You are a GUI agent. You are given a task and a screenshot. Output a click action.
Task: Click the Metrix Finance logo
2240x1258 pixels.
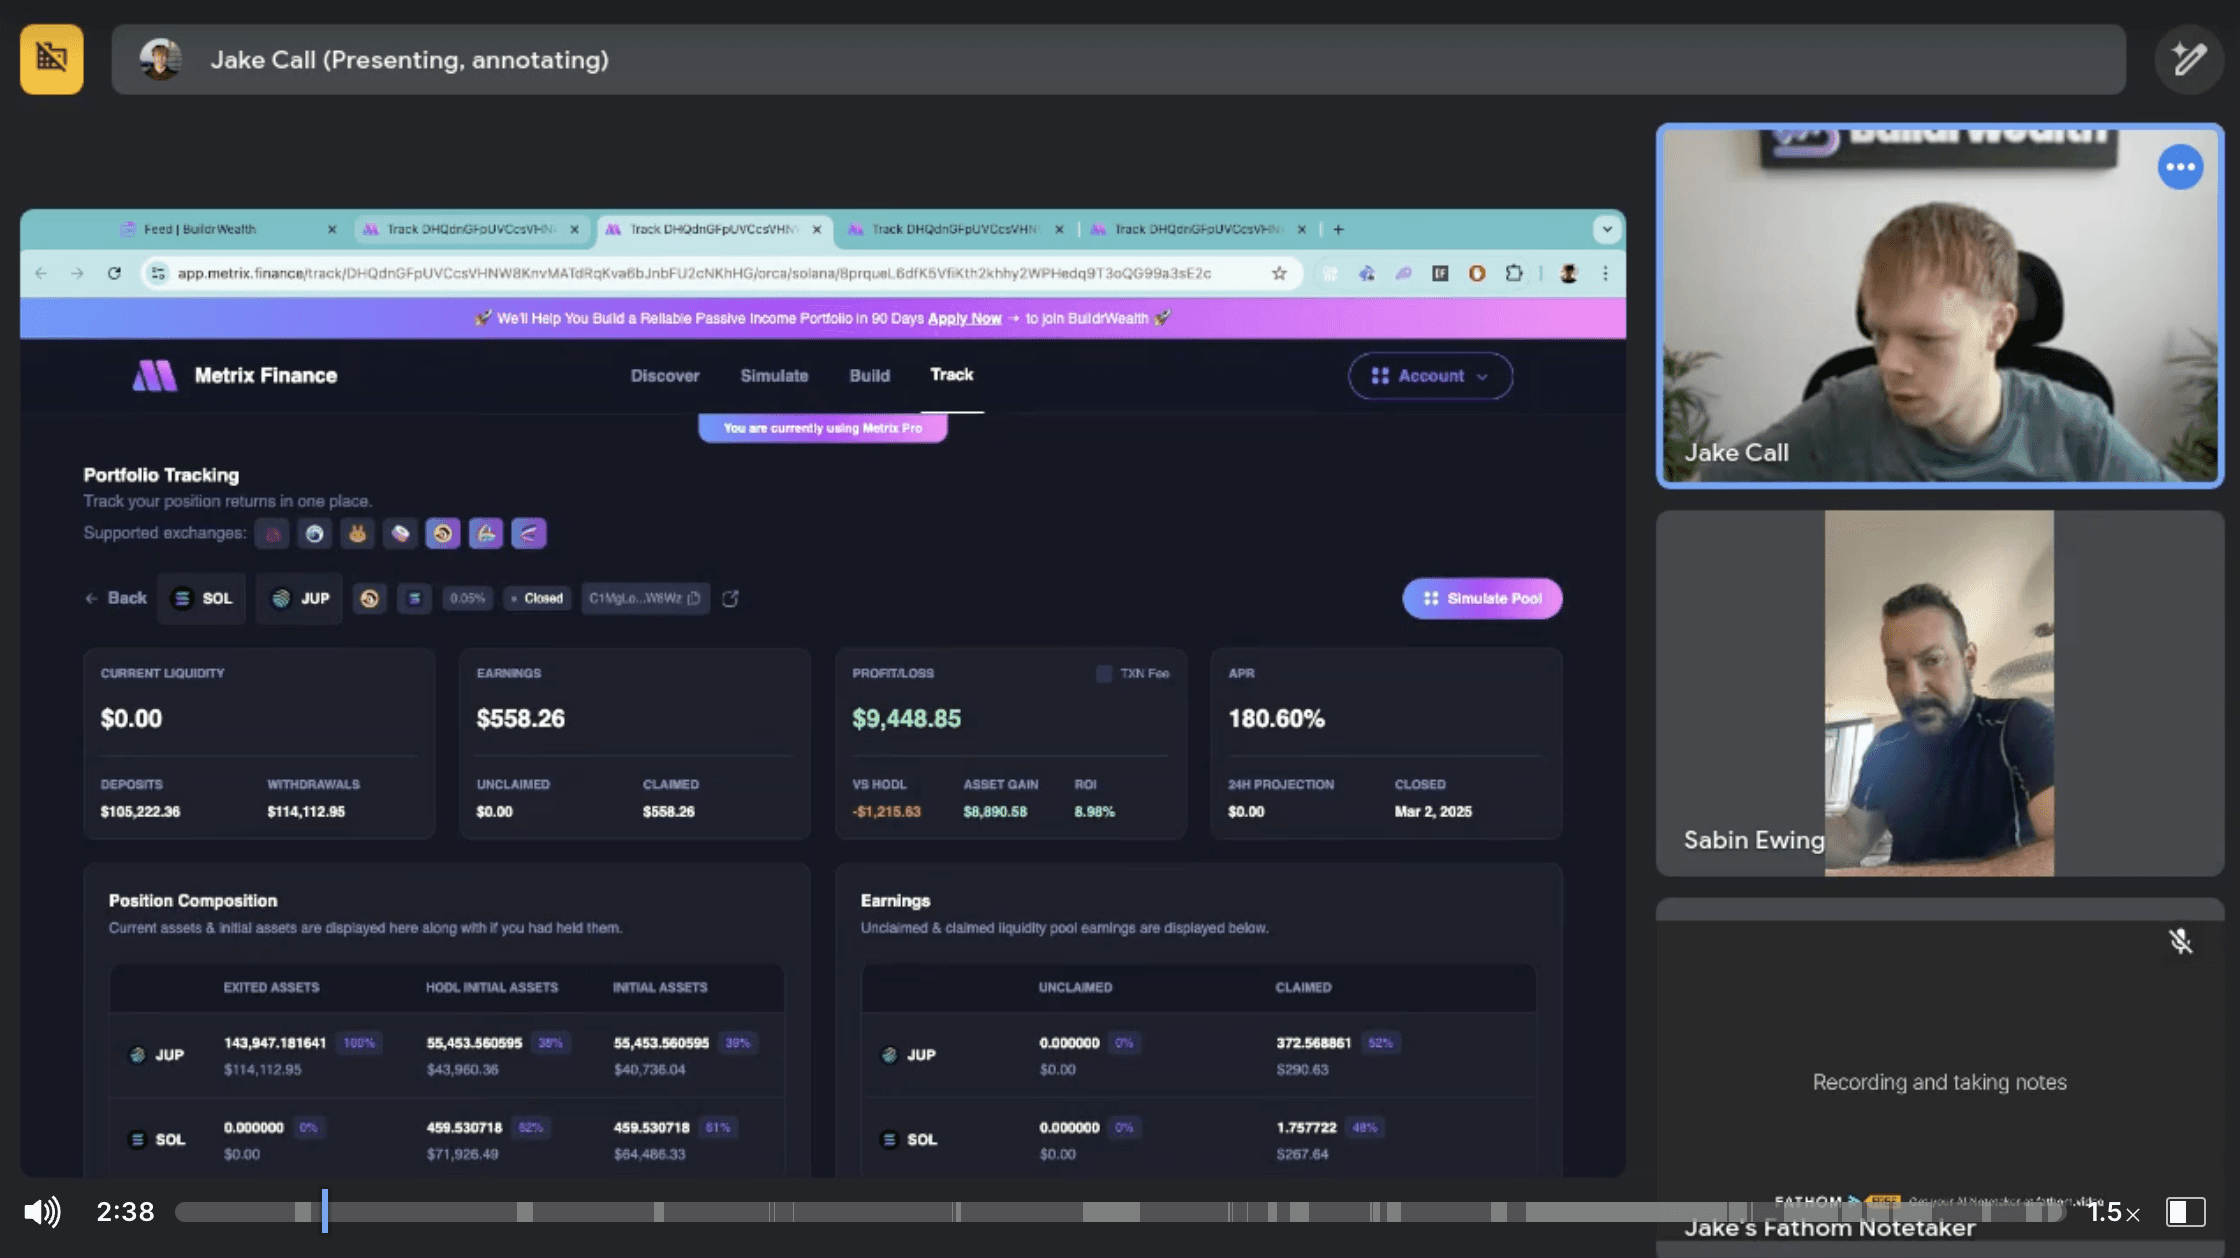[x=235, y=376]
